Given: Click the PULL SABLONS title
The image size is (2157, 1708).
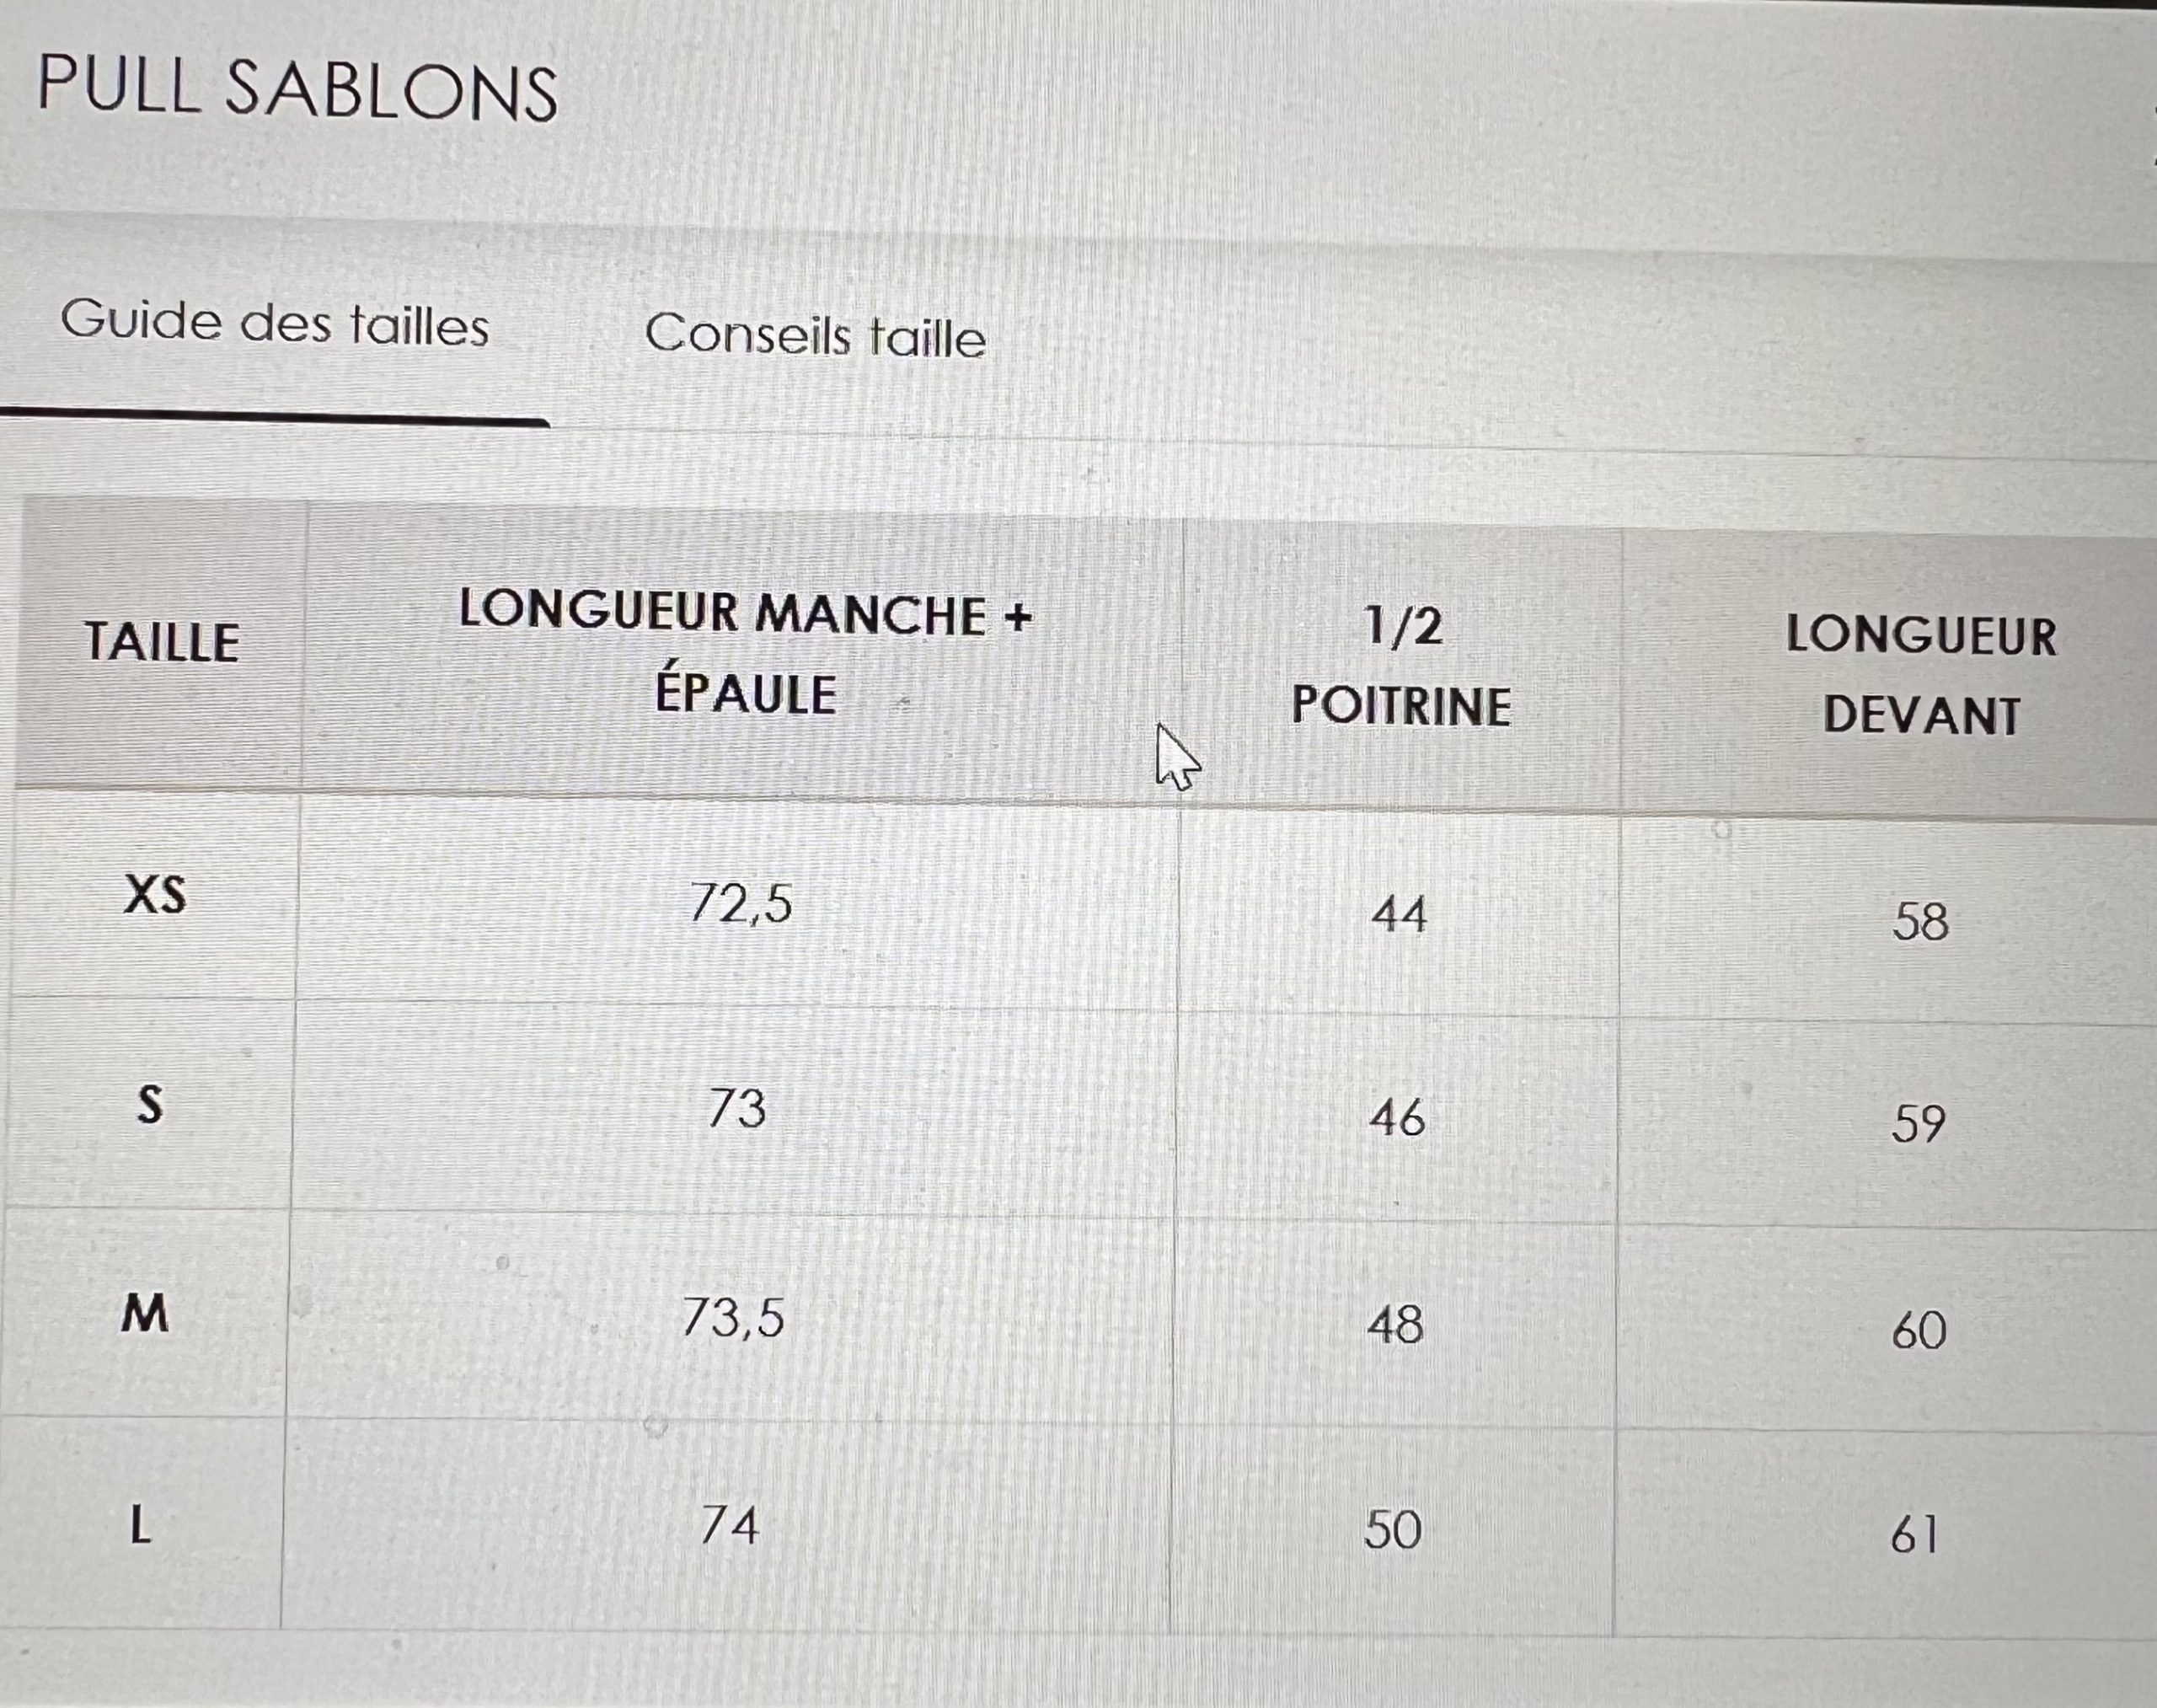Looking at the screenshot, I should click(x=297, y=89).
